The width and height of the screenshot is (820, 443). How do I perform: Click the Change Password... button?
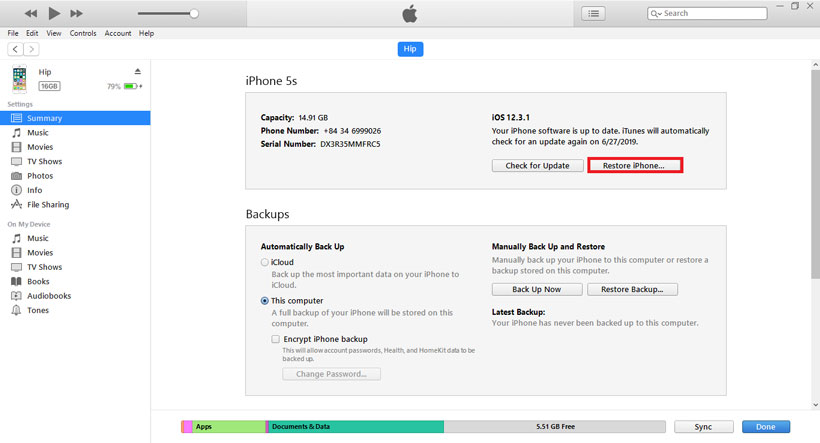point(332,374)
